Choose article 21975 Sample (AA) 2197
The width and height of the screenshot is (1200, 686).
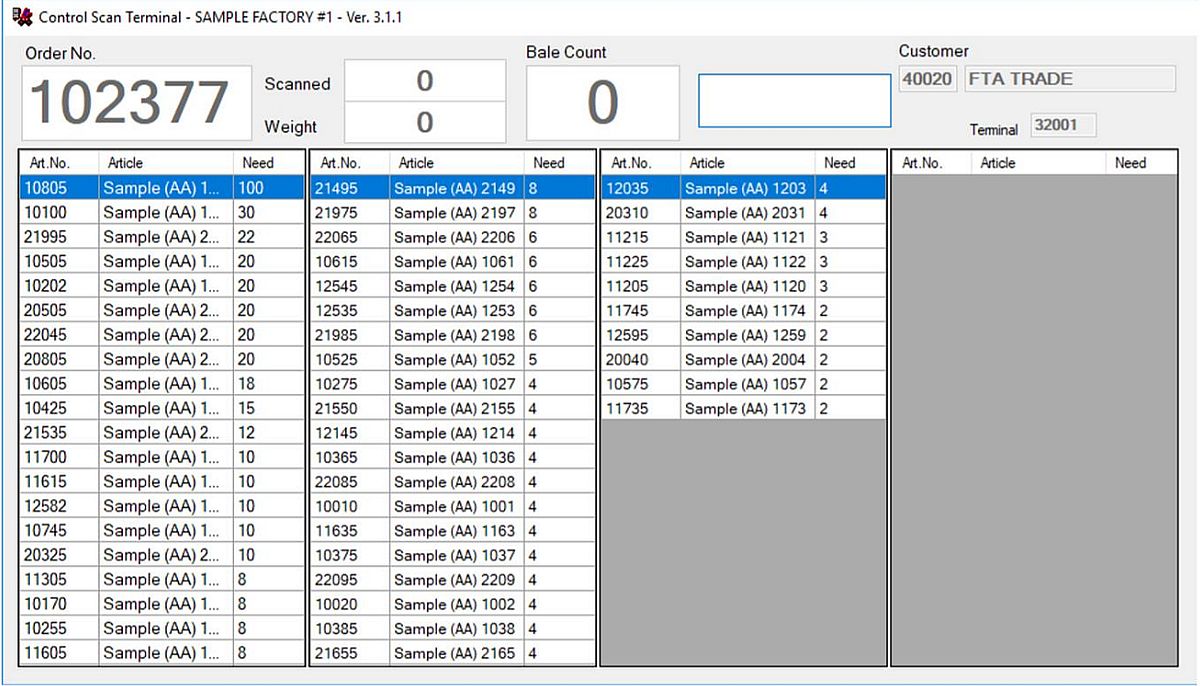point(452,213)
